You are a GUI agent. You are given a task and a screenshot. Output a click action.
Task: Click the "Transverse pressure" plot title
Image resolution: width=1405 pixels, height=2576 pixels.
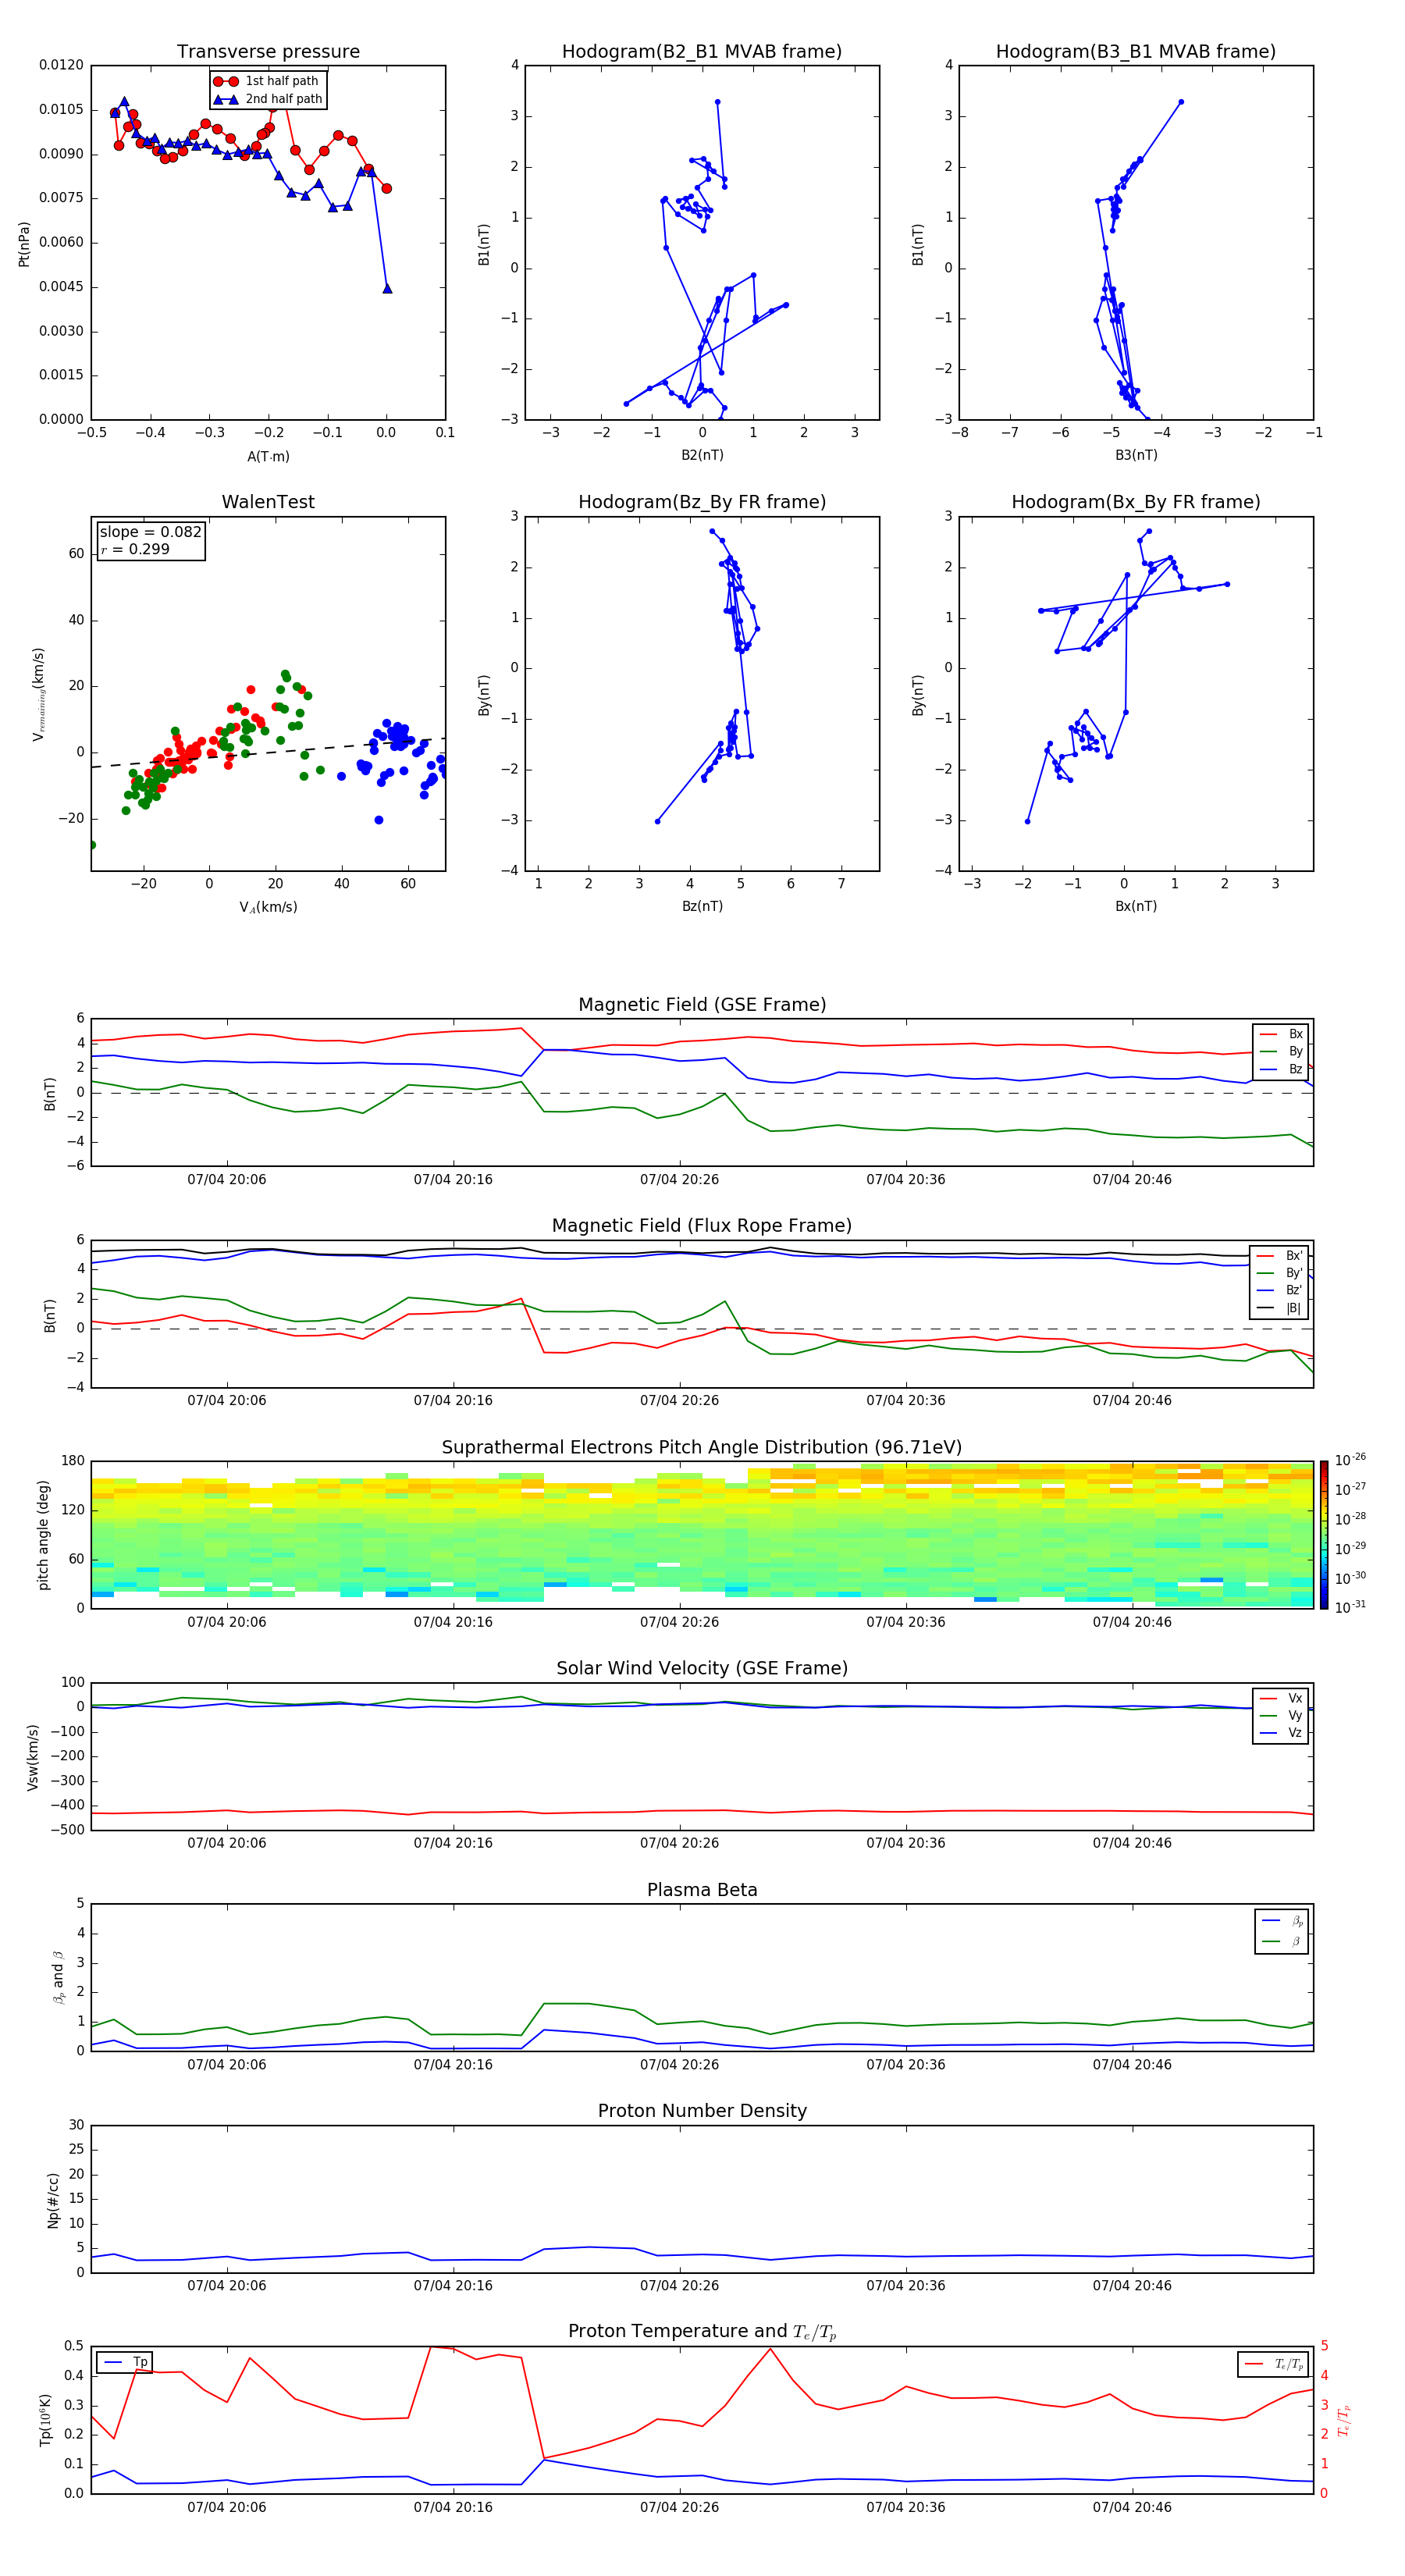tap(268, 51)
